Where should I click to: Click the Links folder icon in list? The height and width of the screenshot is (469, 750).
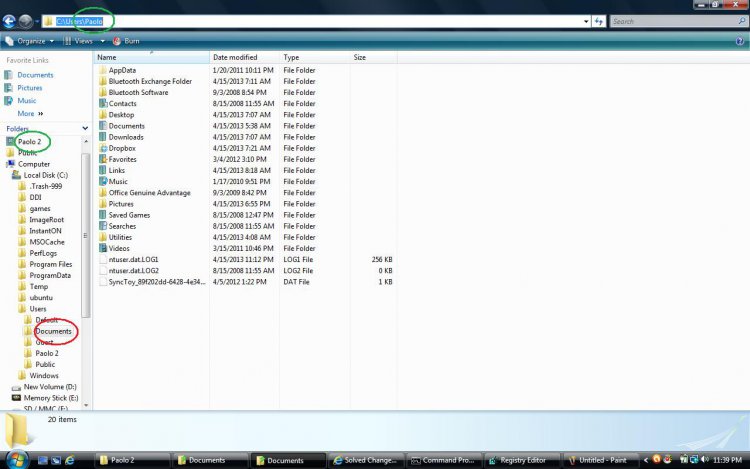tap(102, 171)
